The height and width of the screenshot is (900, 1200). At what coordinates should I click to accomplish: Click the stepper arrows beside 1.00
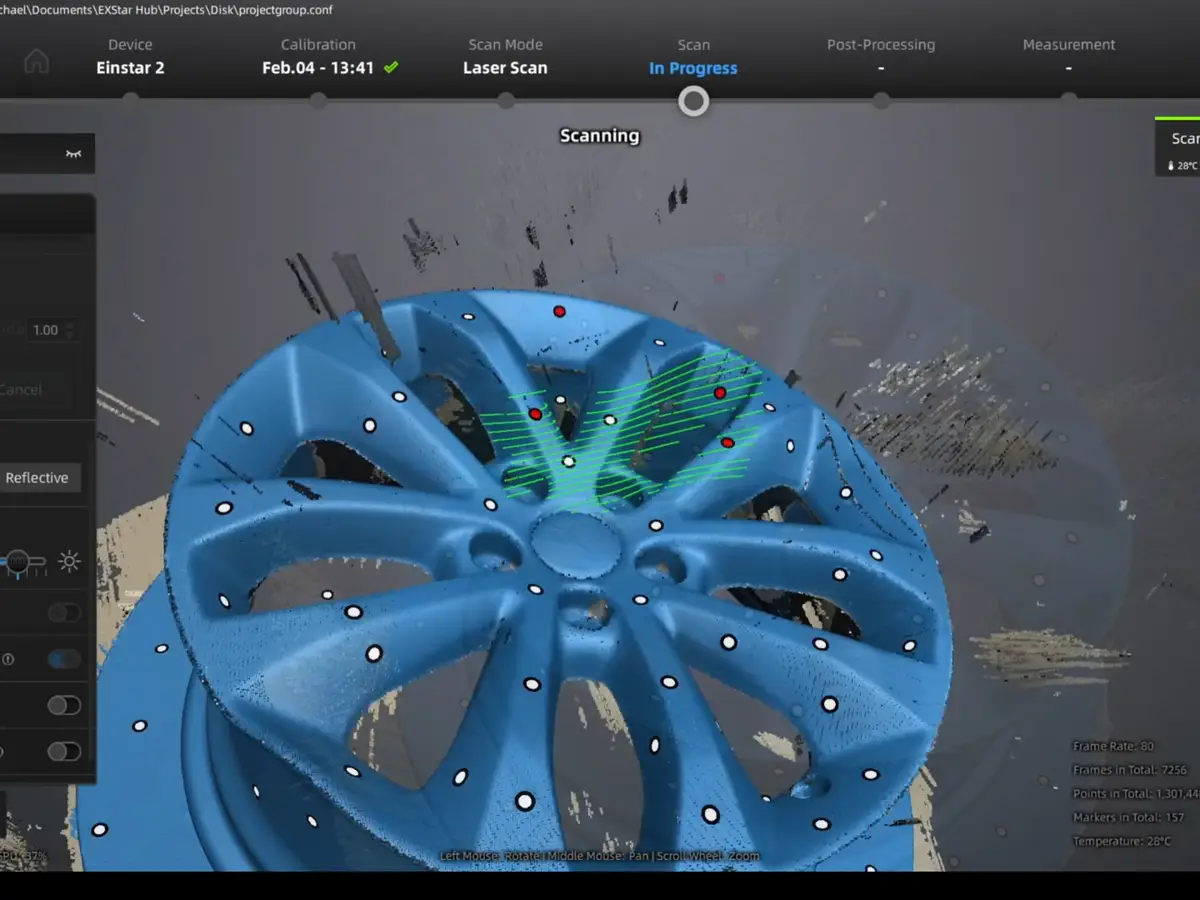pos(70,330)
